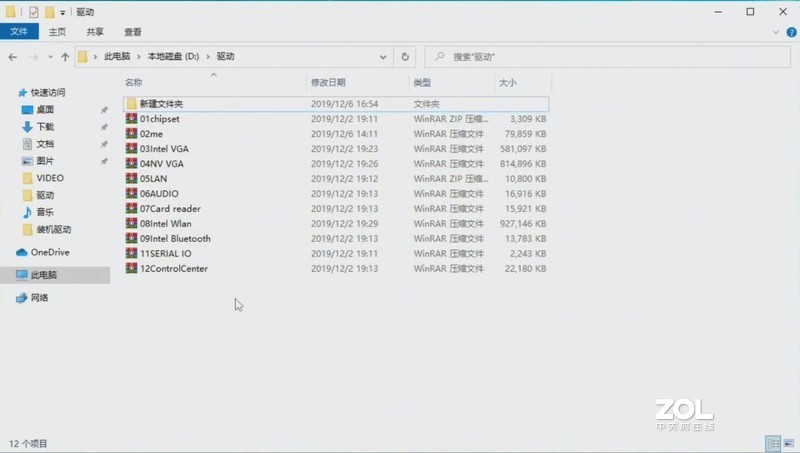Click 驱动 breadcrumb in the address bar

click(x=226, y=56)
